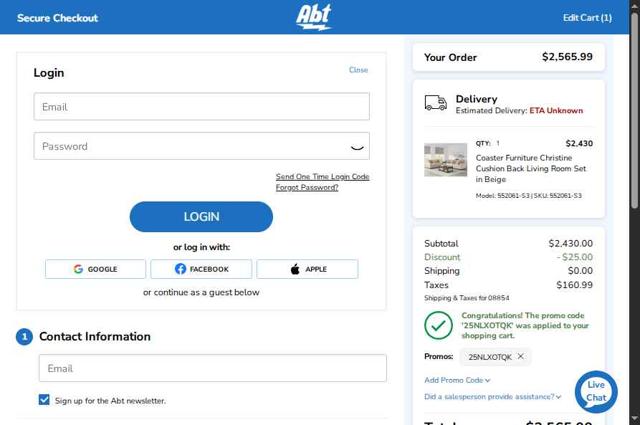Expand salesperson assistance question

[x=492, y=397]
